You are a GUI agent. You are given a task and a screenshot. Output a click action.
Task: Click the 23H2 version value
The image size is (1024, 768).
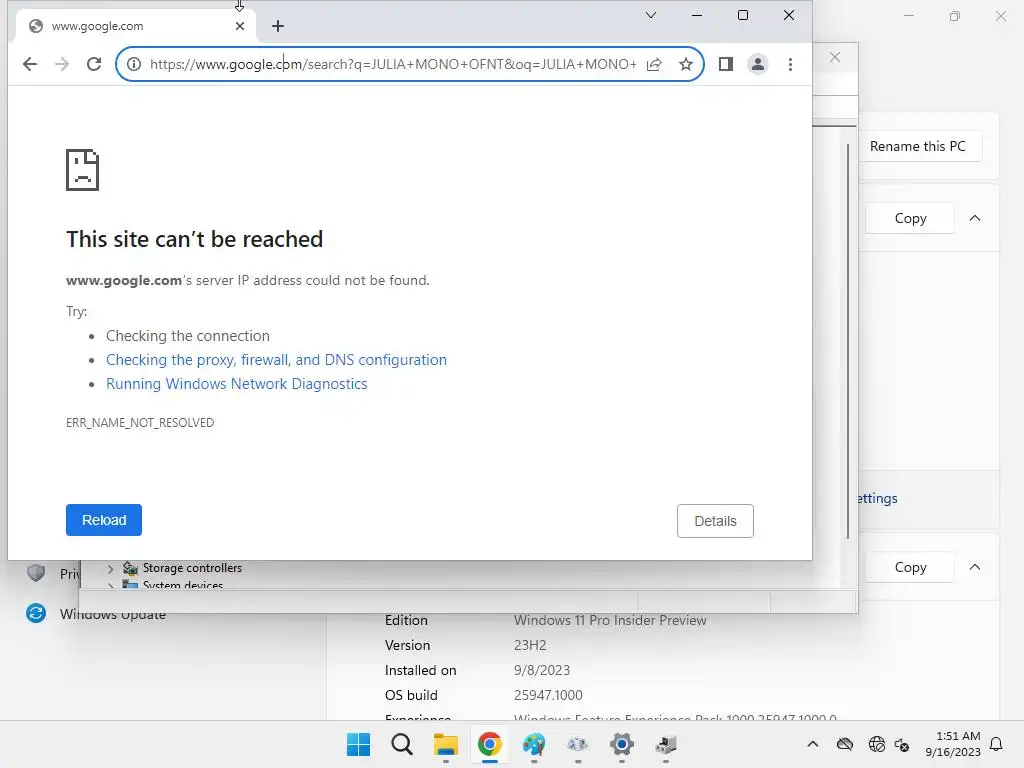(530, 645)
